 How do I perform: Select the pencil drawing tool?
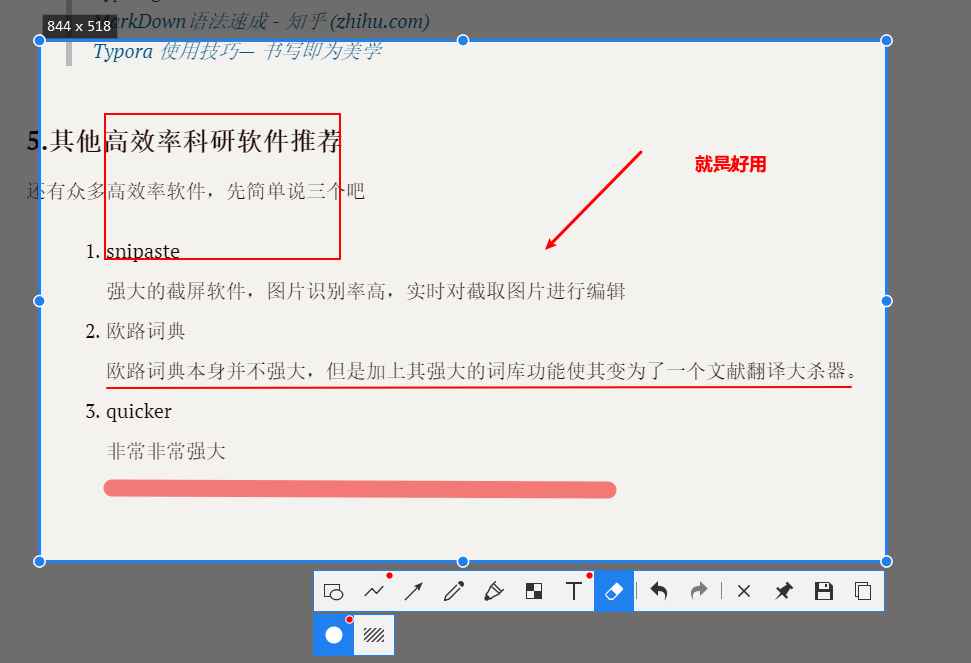coord(454,591)
